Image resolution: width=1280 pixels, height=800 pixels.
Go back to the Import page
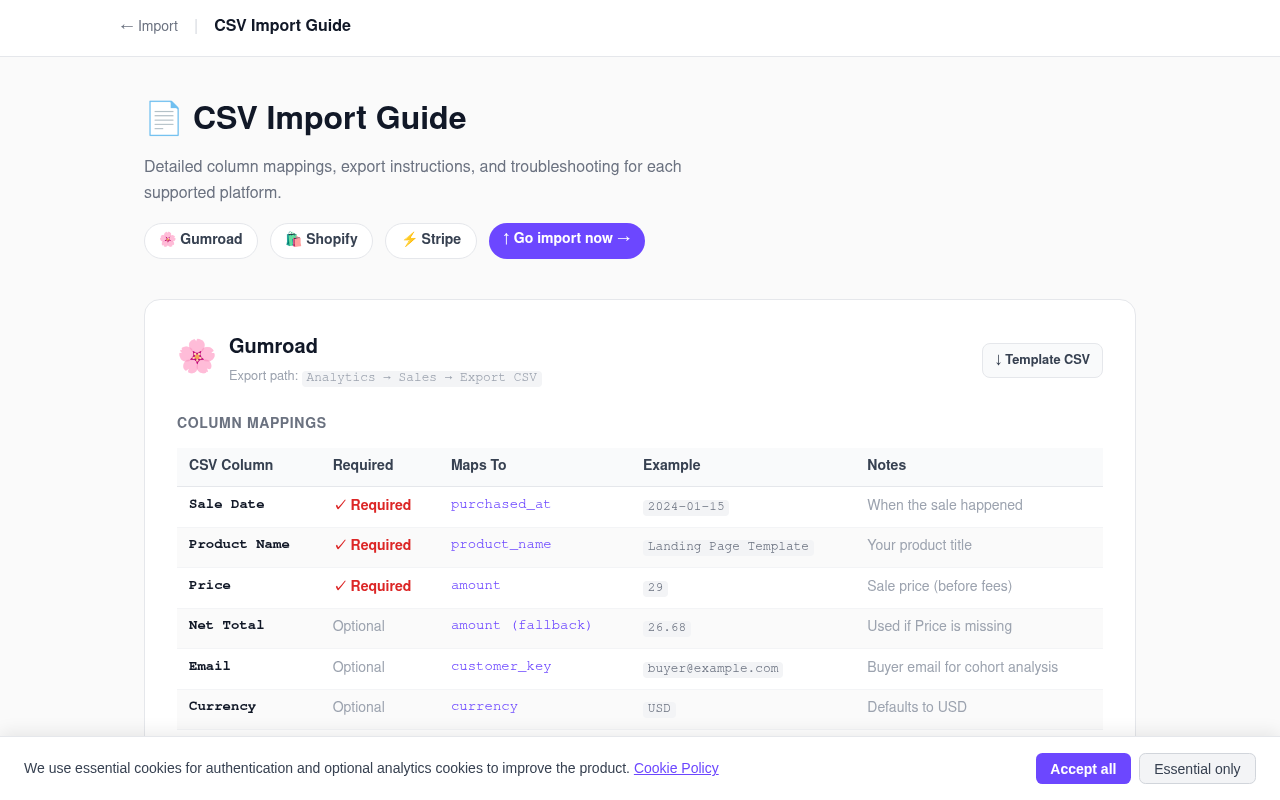pos(148,26)
